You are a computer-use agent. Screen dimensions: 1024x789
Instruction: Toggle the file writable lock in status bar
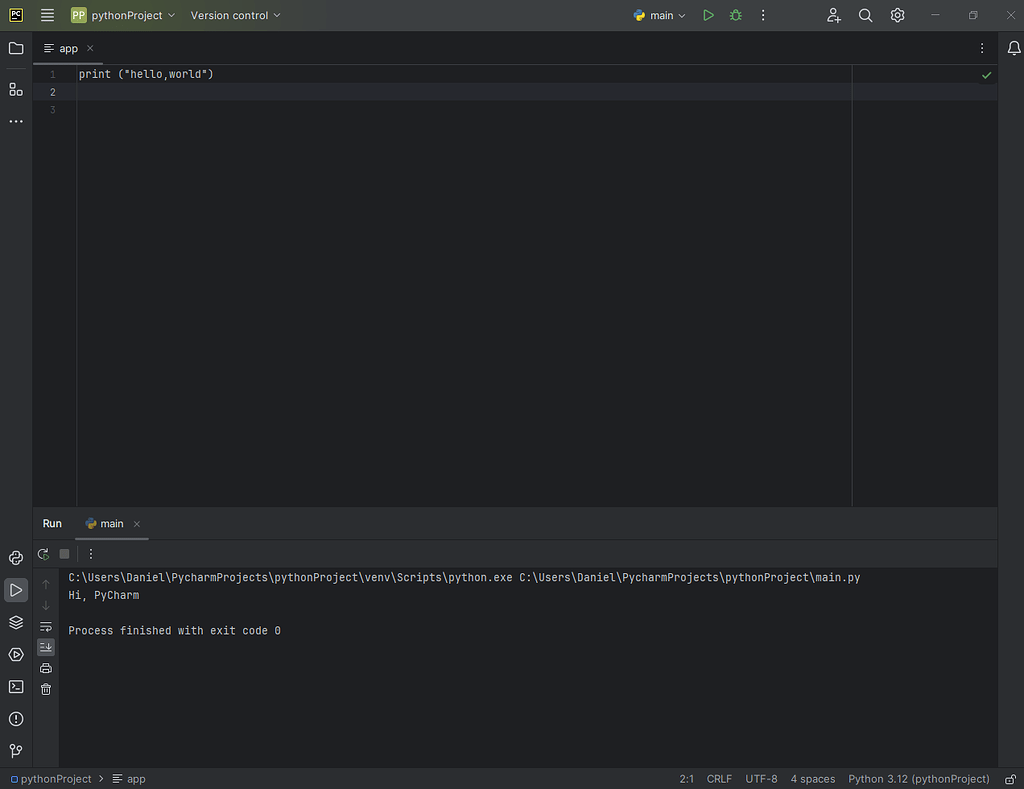[1010, 778]
